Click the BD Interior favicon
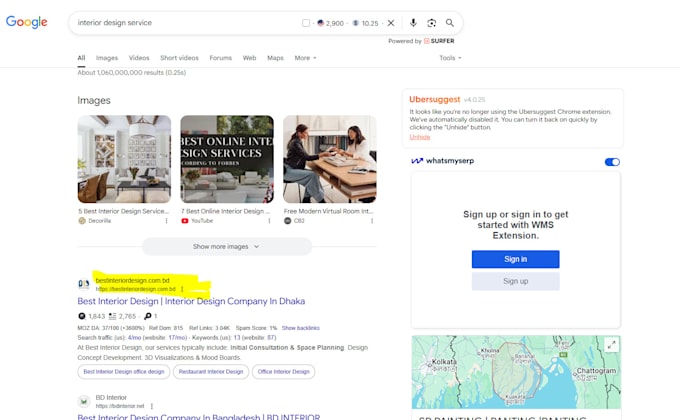Image resolution: width=680 pixels, height=420 pixels. point(84,401)
